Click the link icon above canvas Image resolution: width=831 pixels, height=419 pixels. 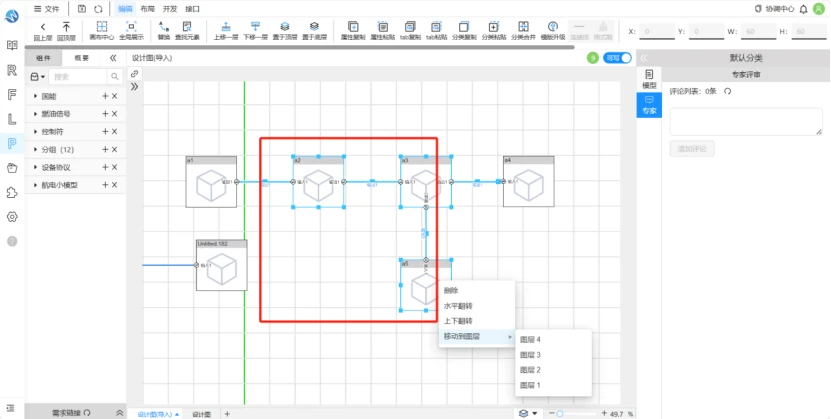pos(135,74)
